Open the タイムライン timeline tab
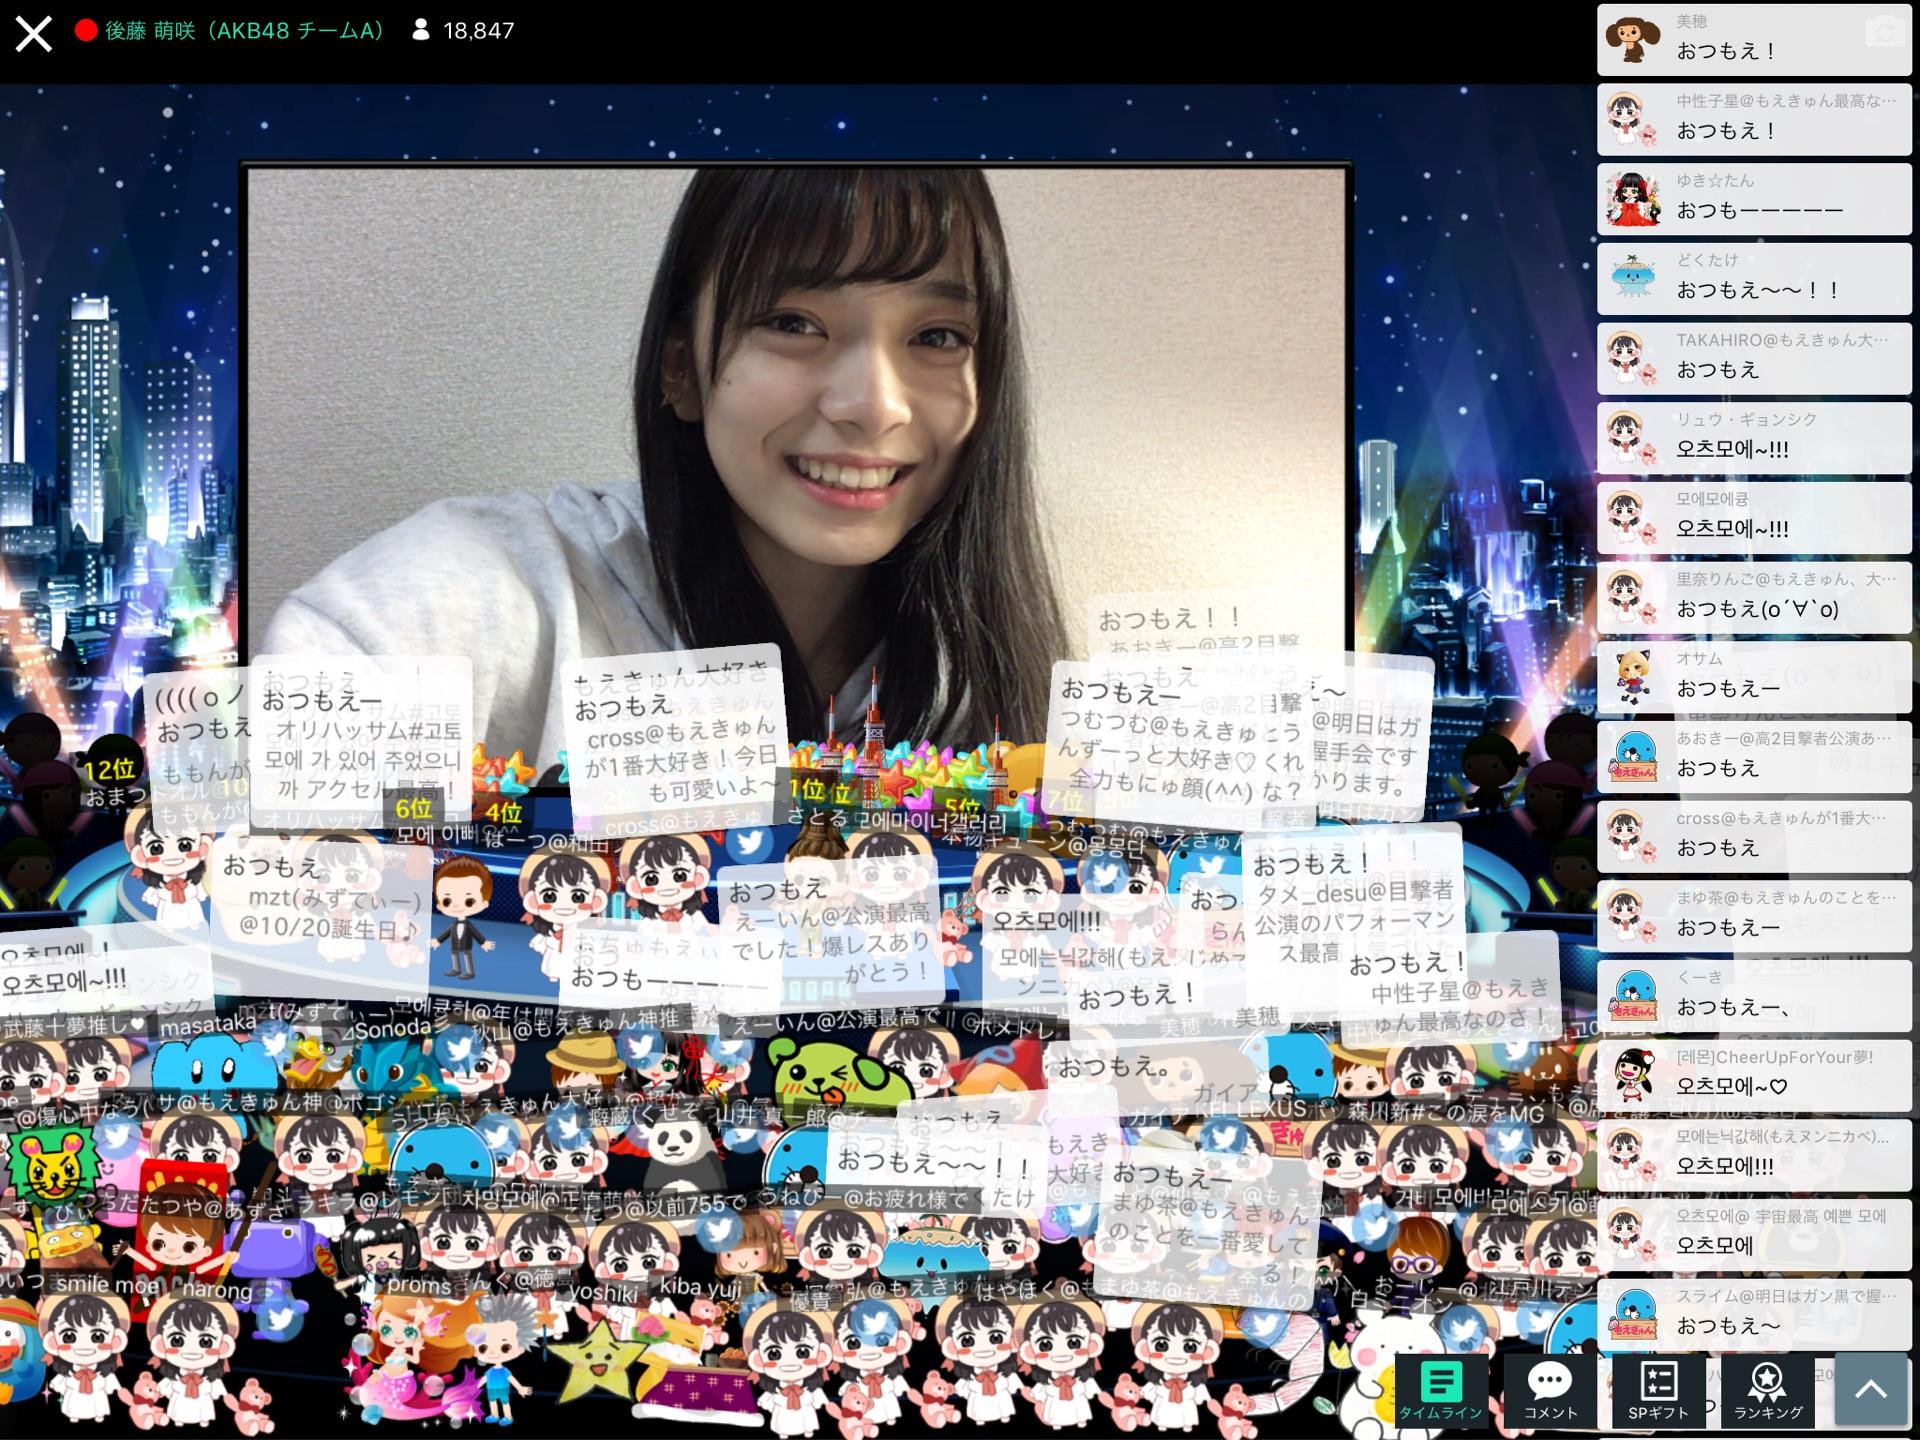The image size is (1920, 1440). (1440, 1390)
